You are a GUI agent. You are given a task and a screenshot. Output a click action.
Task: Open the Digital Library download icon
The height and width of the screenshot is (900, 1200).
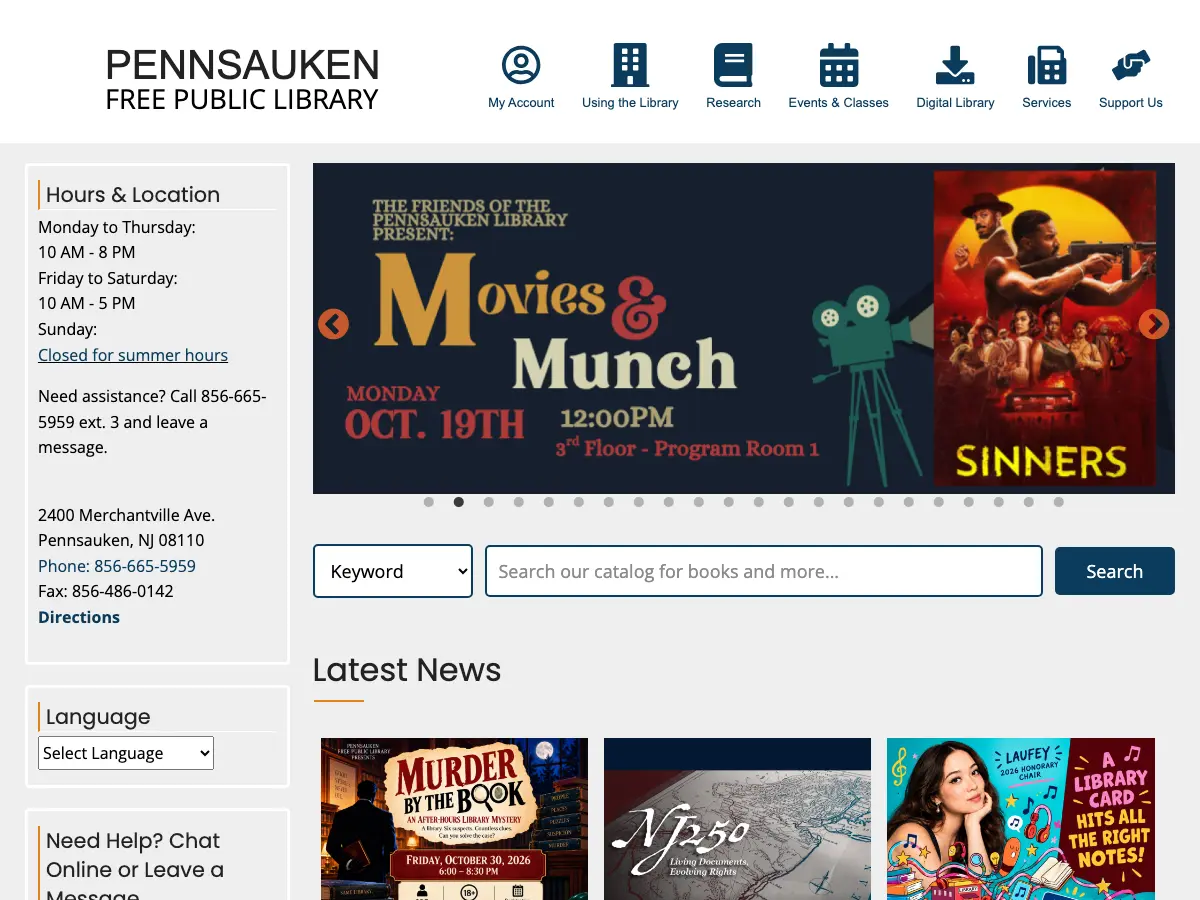pos(955,65)
